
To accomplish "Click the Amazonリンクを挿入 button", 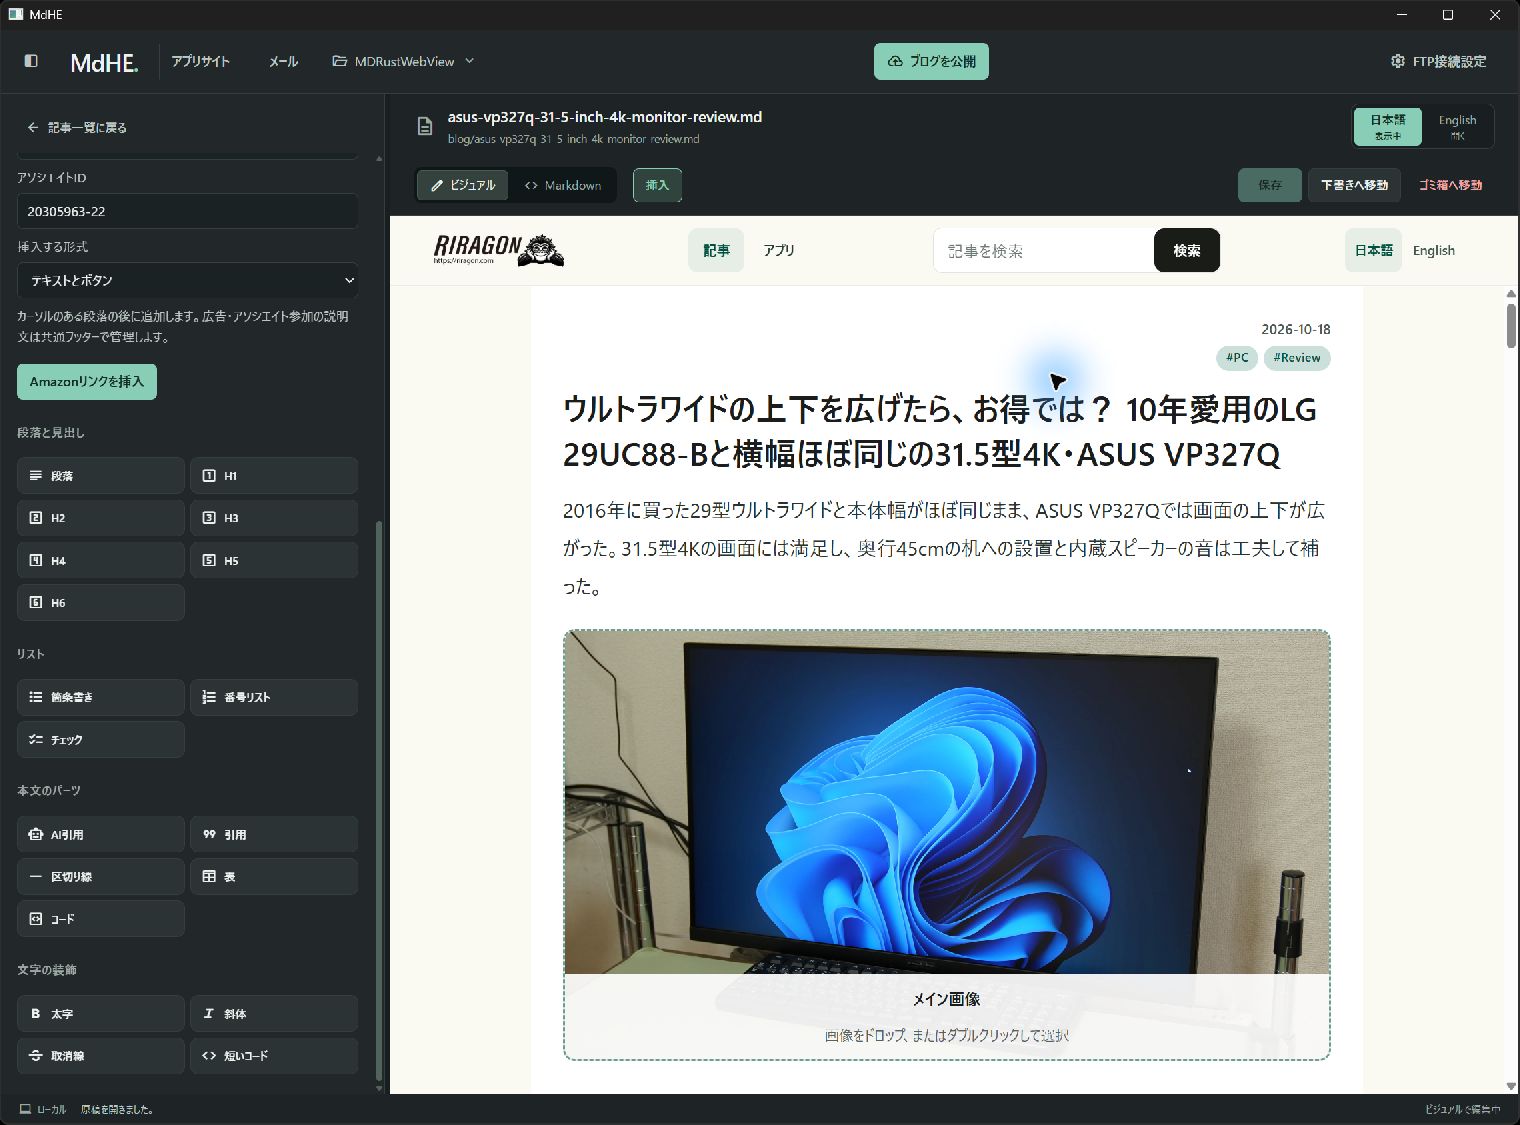I will coord(87,381).
